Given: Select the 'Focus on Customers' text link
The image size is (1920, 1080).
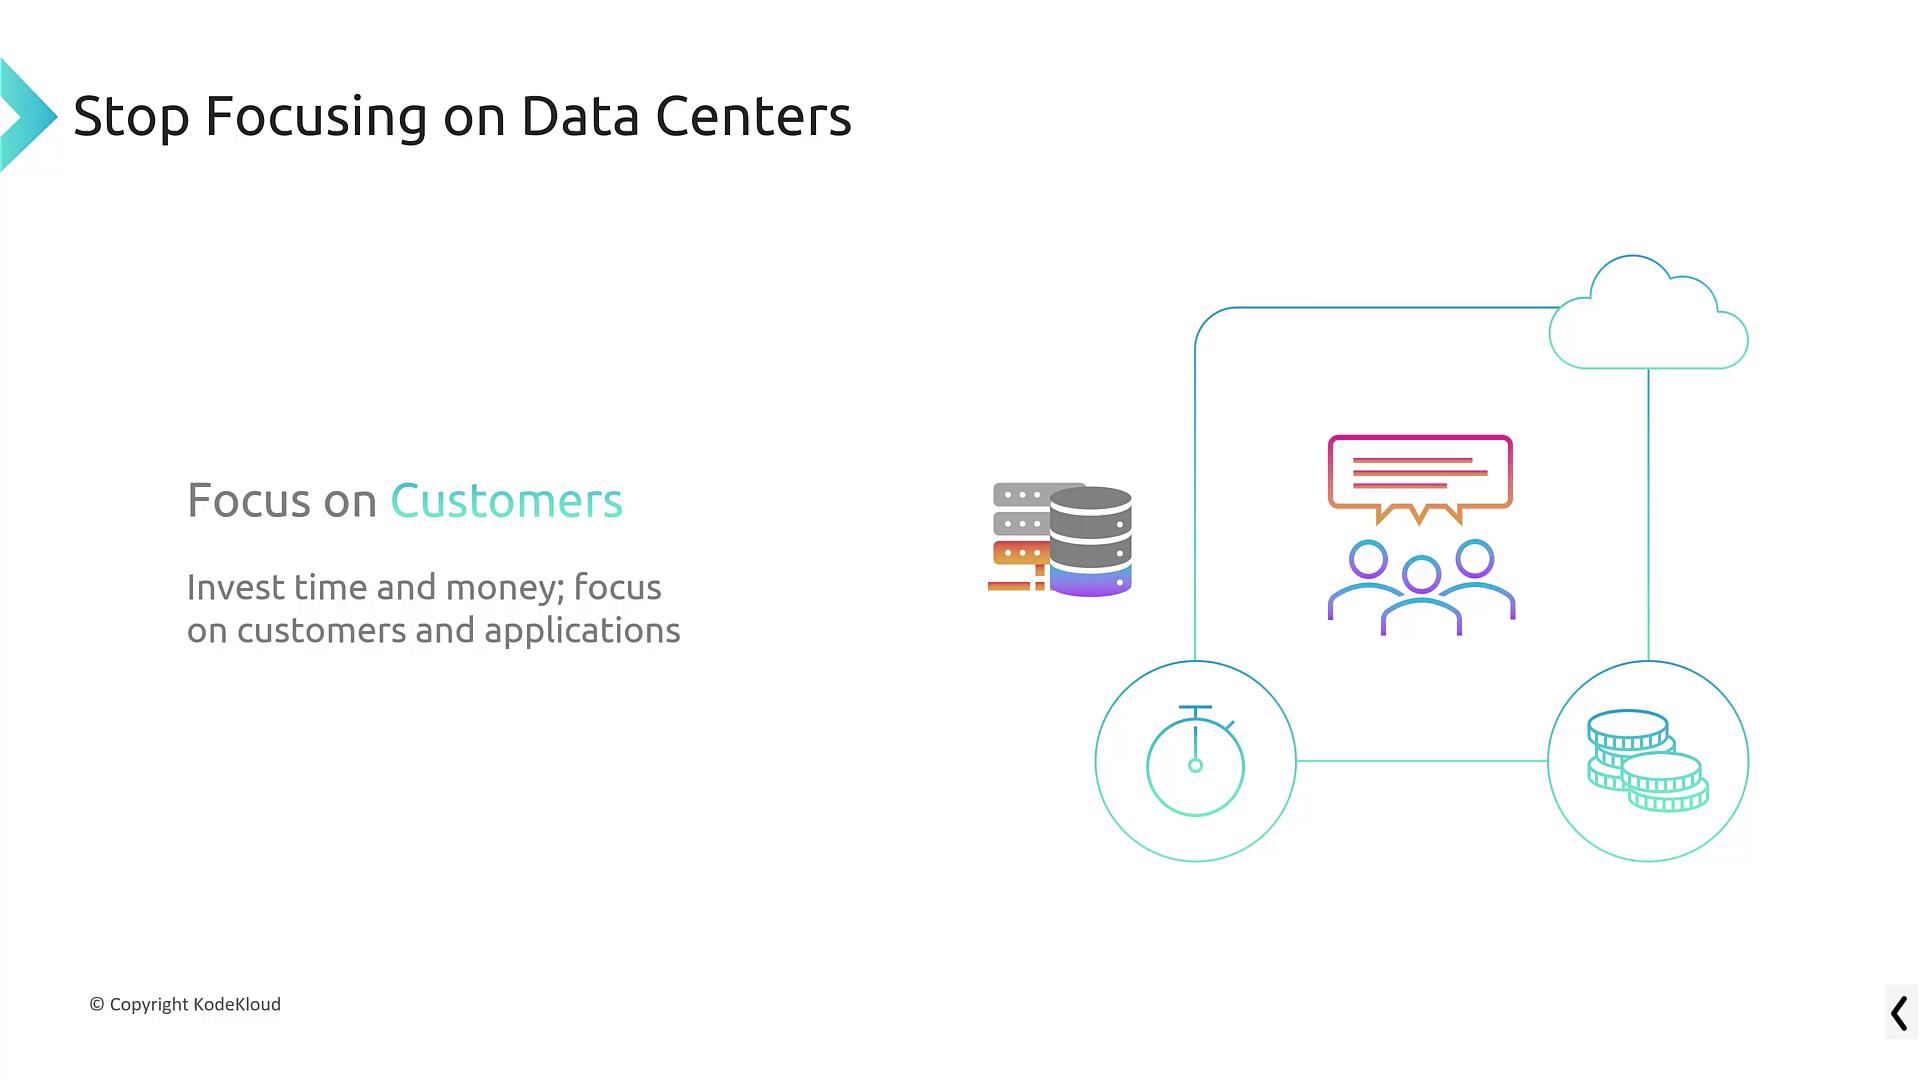Looking at the screenshot, I should (x=405, y=498).
